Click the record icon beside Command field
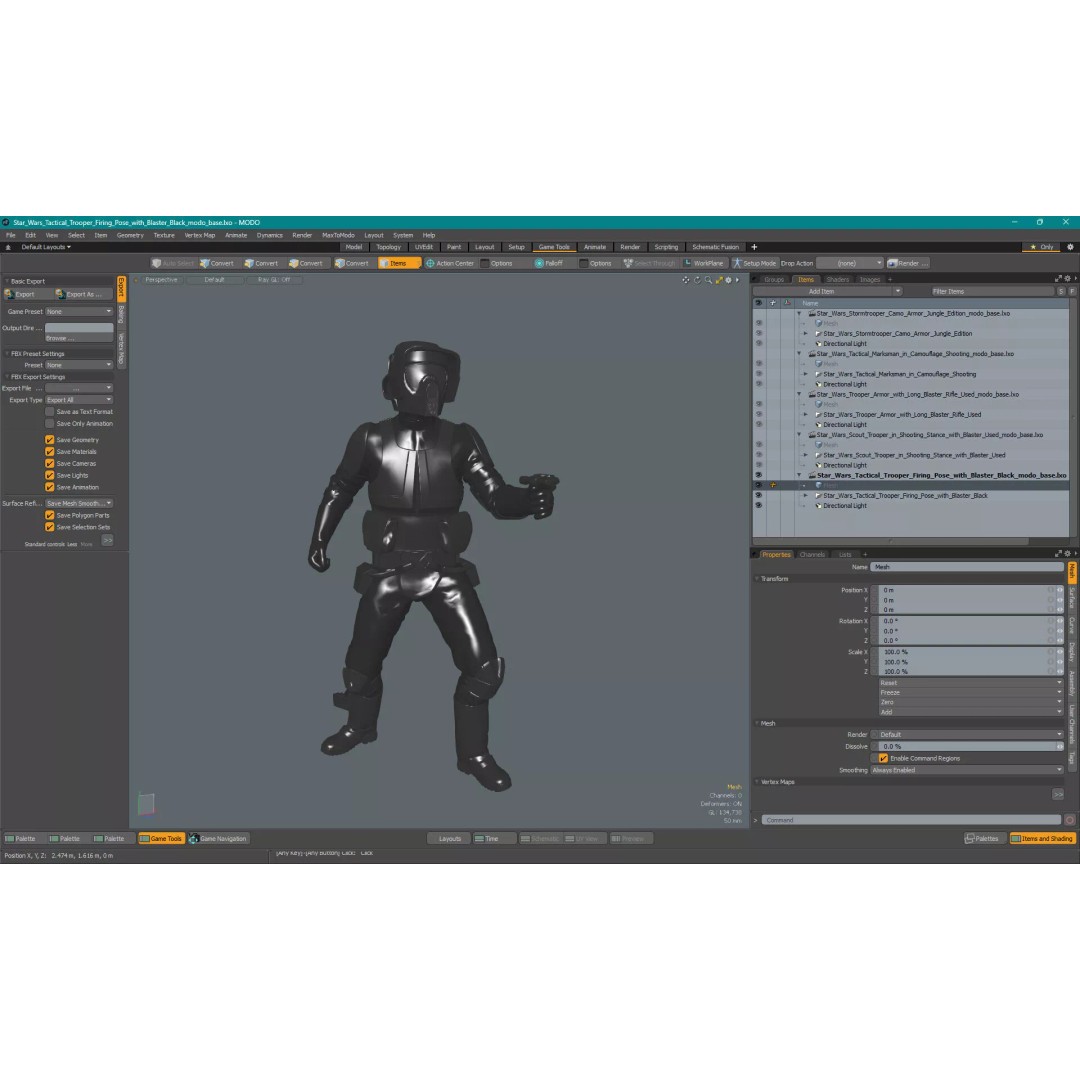Viewport: 1080px width, 1080px height. tap(1070, 820)
